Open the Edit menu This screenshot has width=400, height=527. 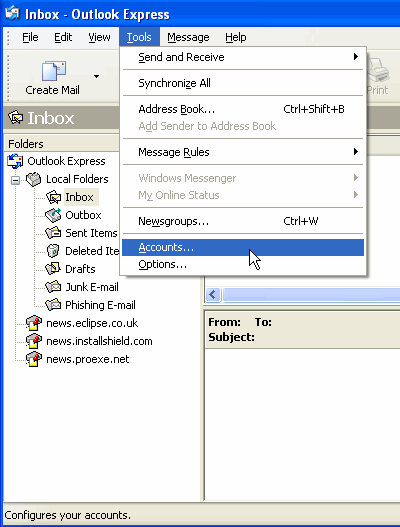click(x=63, y=37)
